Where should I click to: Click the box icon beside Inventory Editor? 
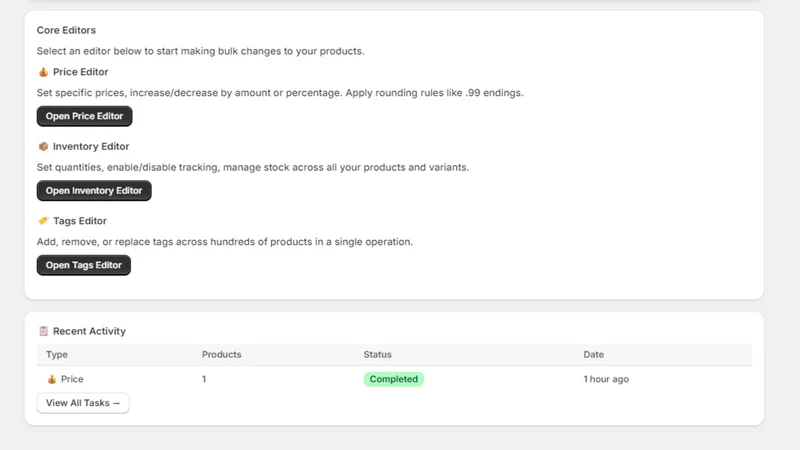coord(43,146)
